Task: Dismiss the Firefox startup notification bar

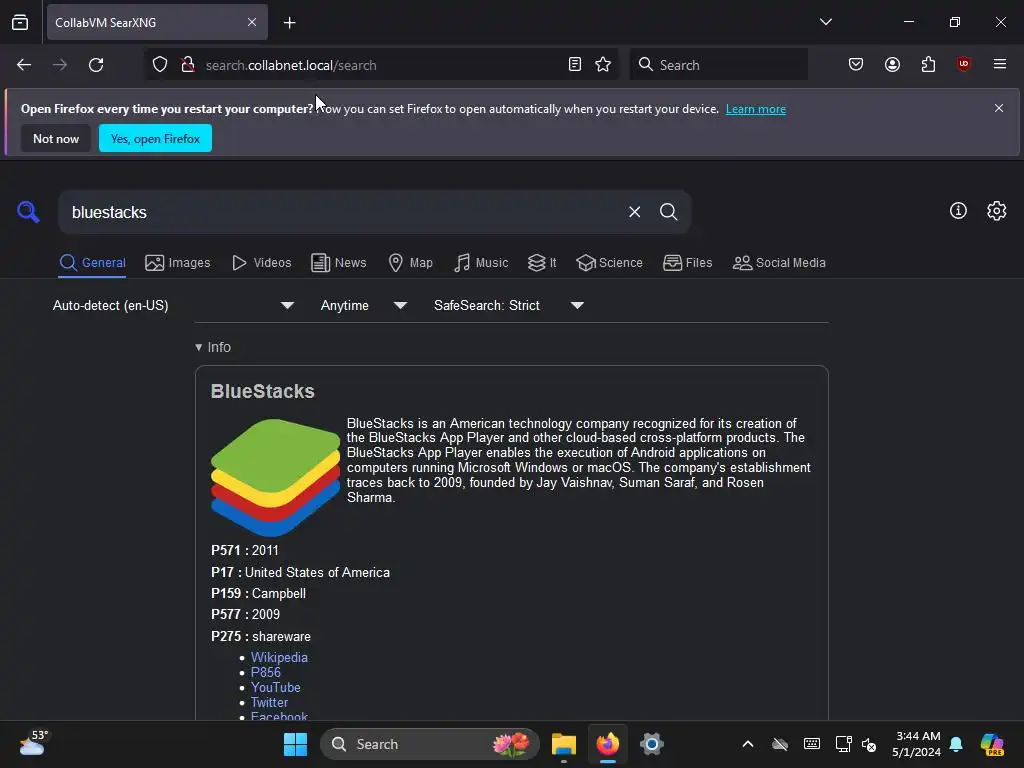Action: click(999, 108)
